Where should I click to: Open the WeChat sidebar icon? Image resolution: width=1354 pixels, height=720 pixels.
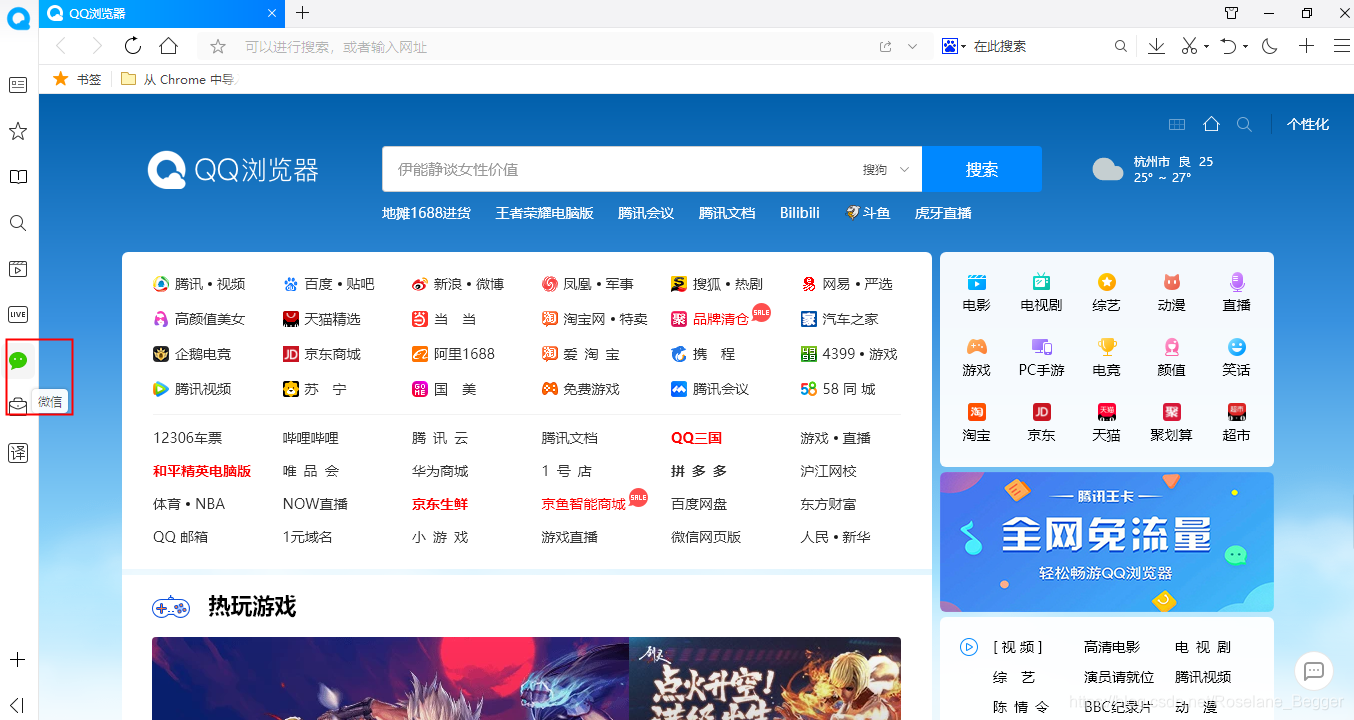coord(18,360)
